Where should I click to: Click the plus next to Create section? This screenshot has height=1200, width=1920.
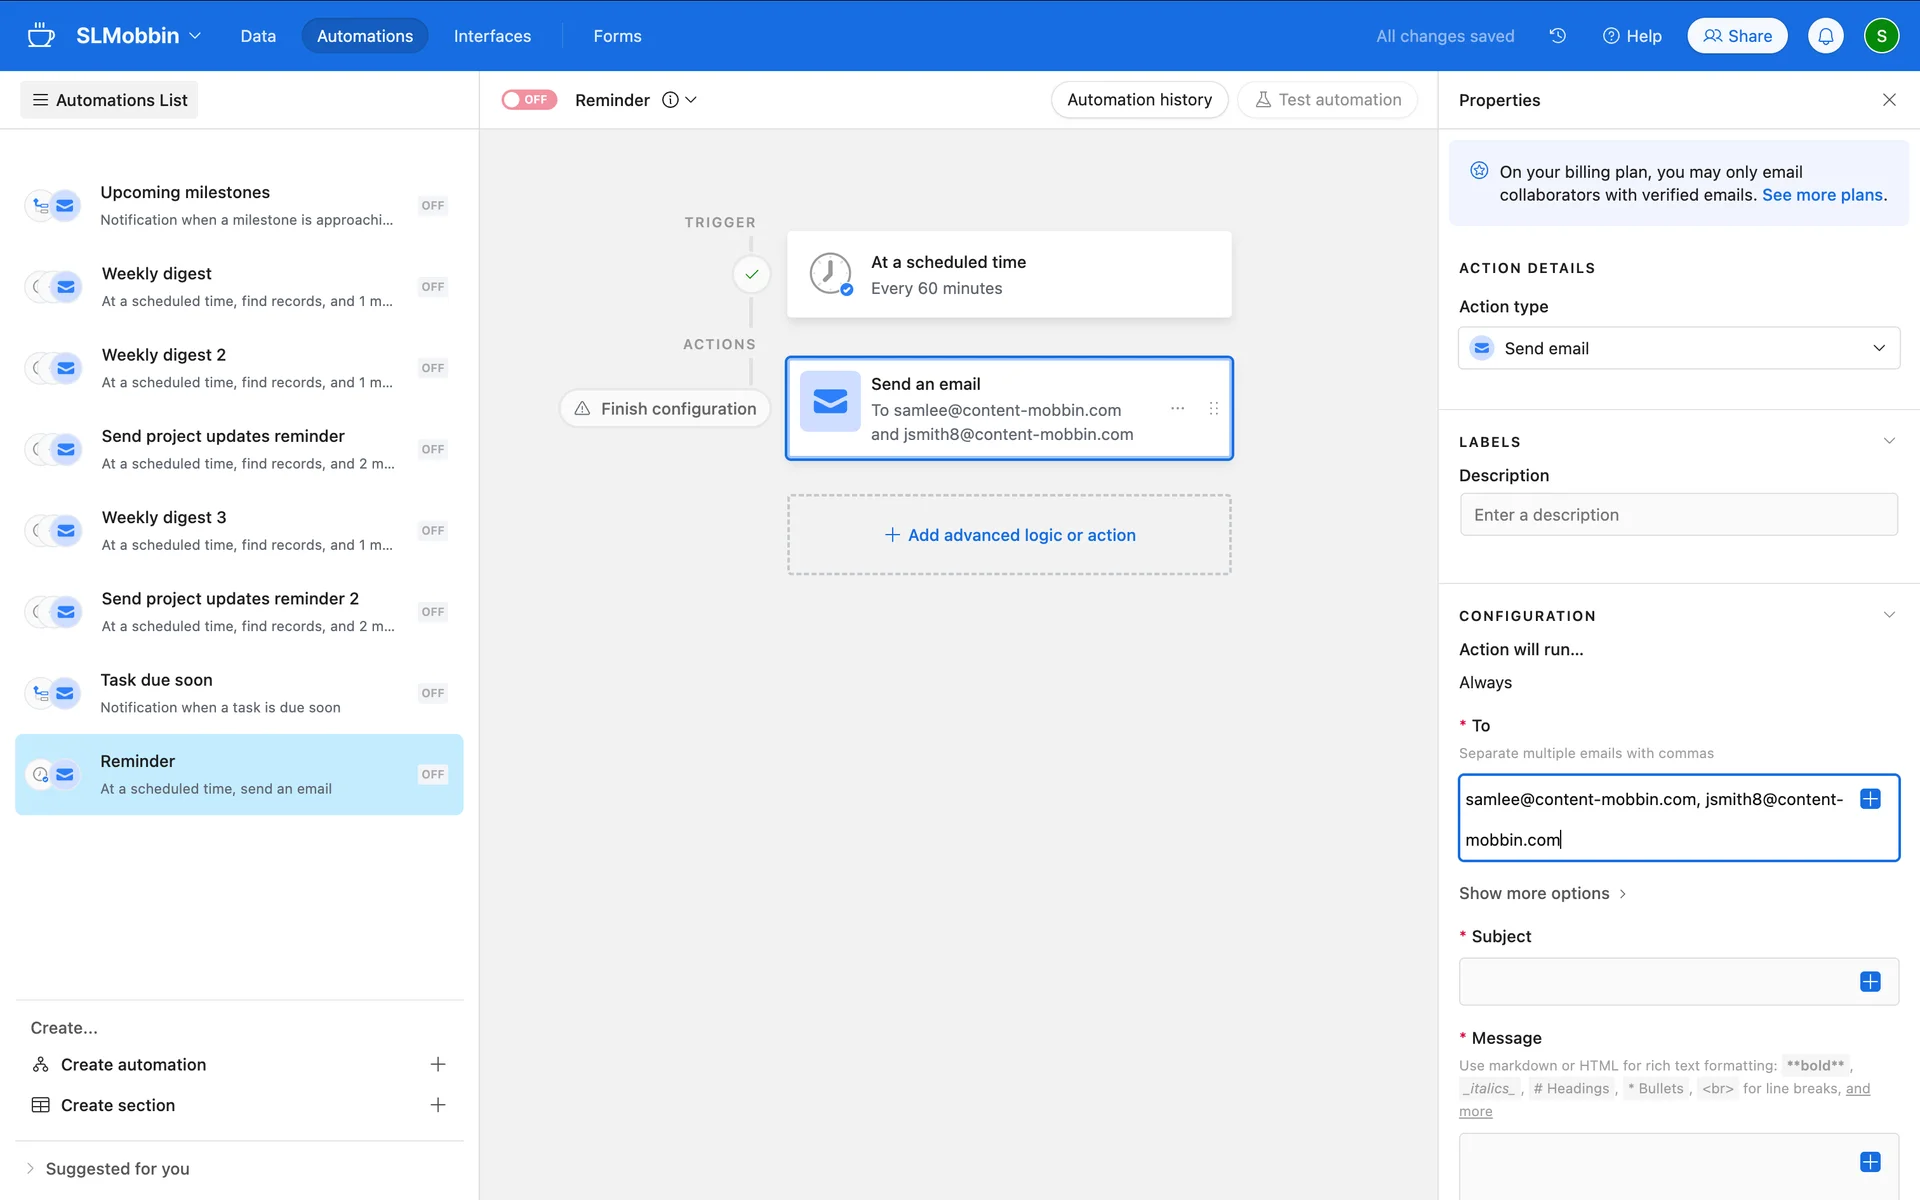pyautogui.click(x=437, y=1105)
